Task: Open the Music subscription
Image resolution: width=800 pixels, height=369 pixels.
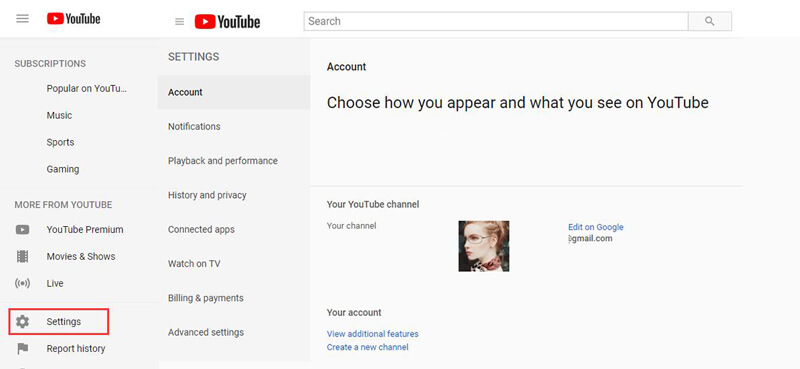Action: pos(59,115)
